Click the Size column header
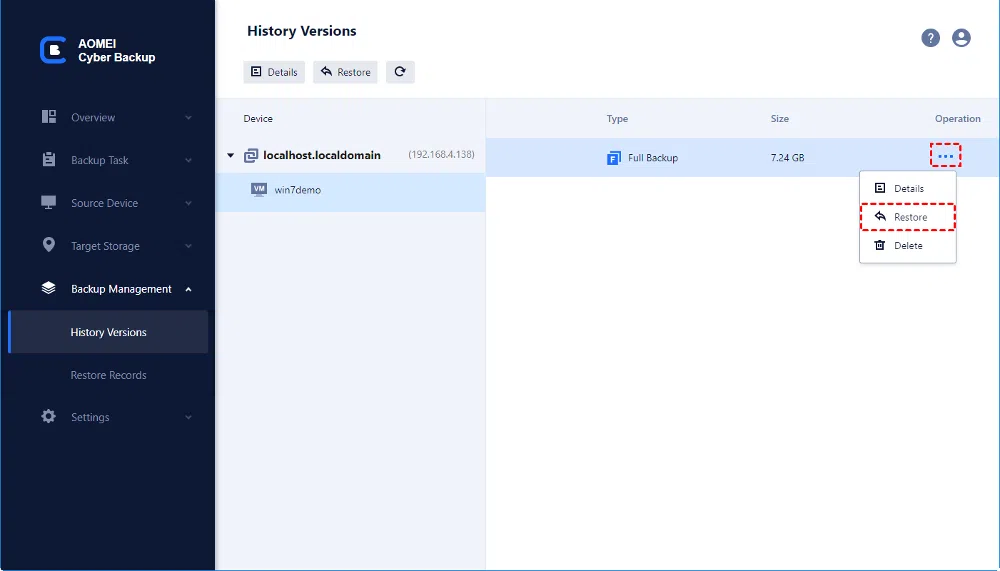The width and height of the screenshot is (1000, 571). point(779,119)
